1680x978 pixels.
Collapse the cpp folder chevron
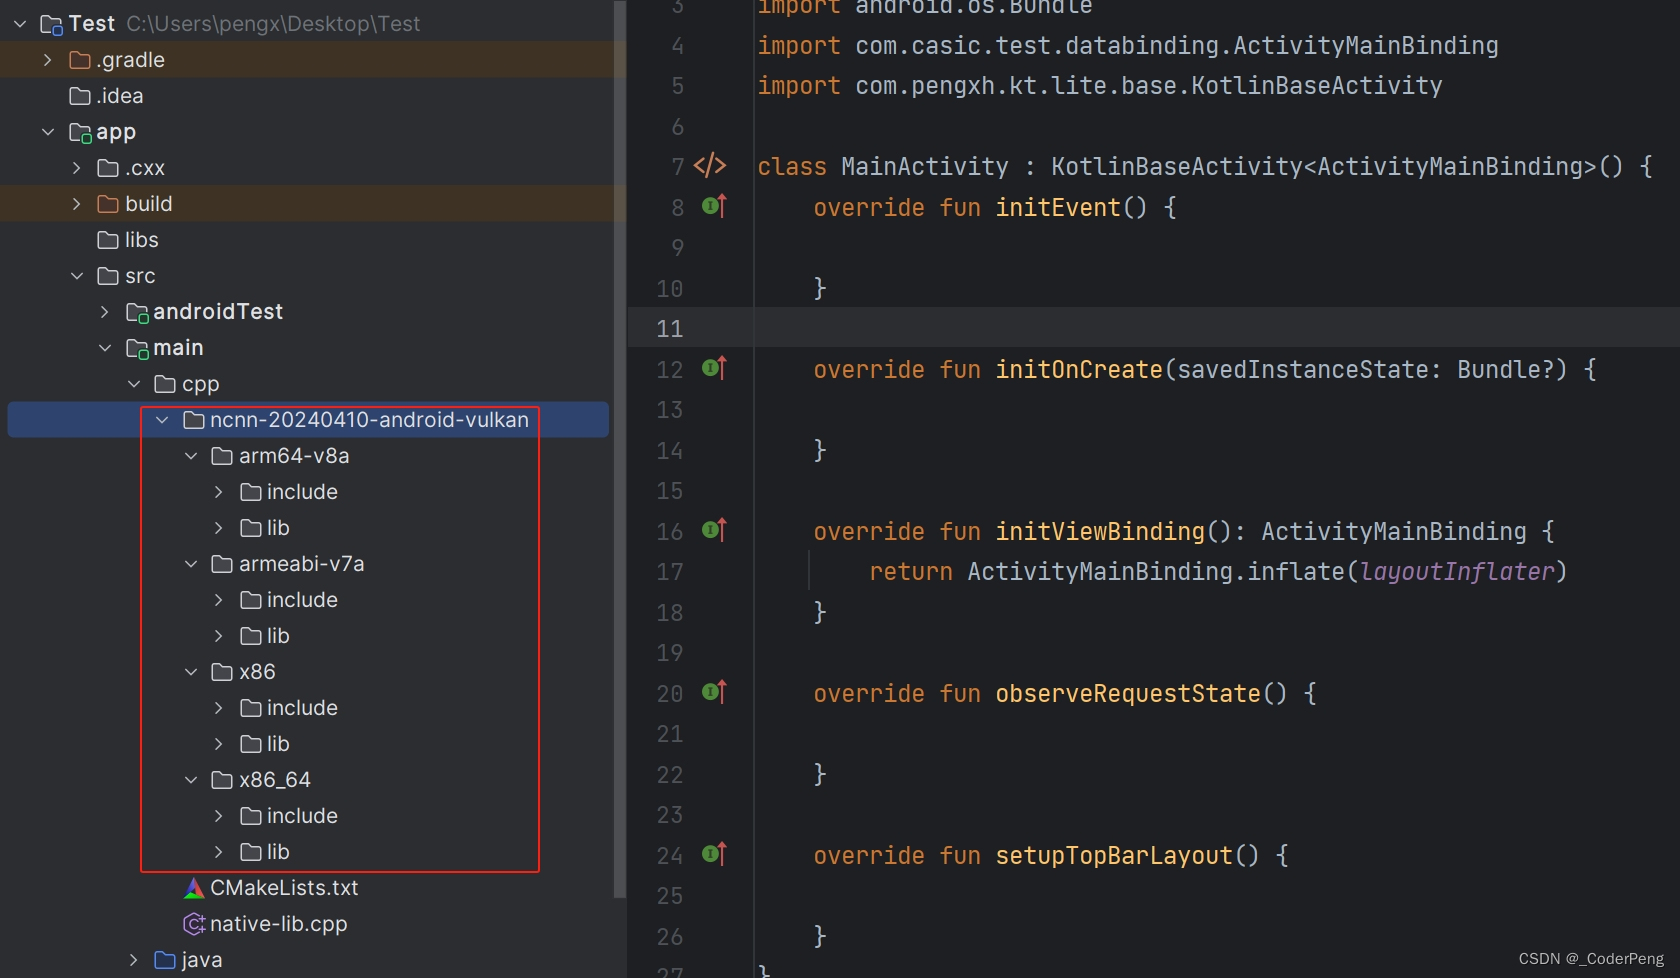[134, 384]
